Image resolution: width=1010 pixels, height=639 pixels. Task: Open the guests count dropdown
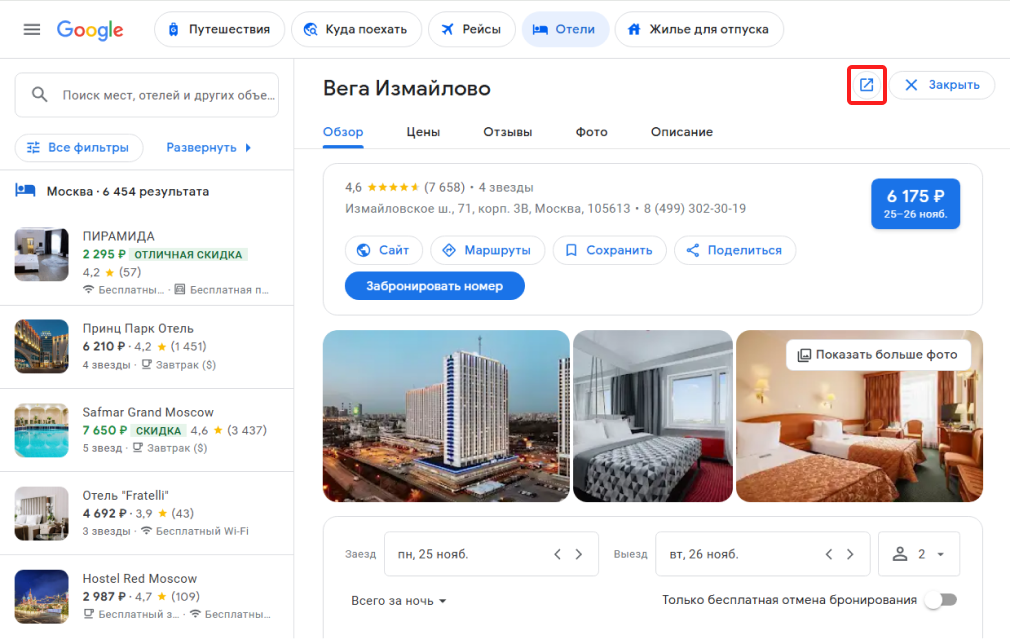pos(919,554)
